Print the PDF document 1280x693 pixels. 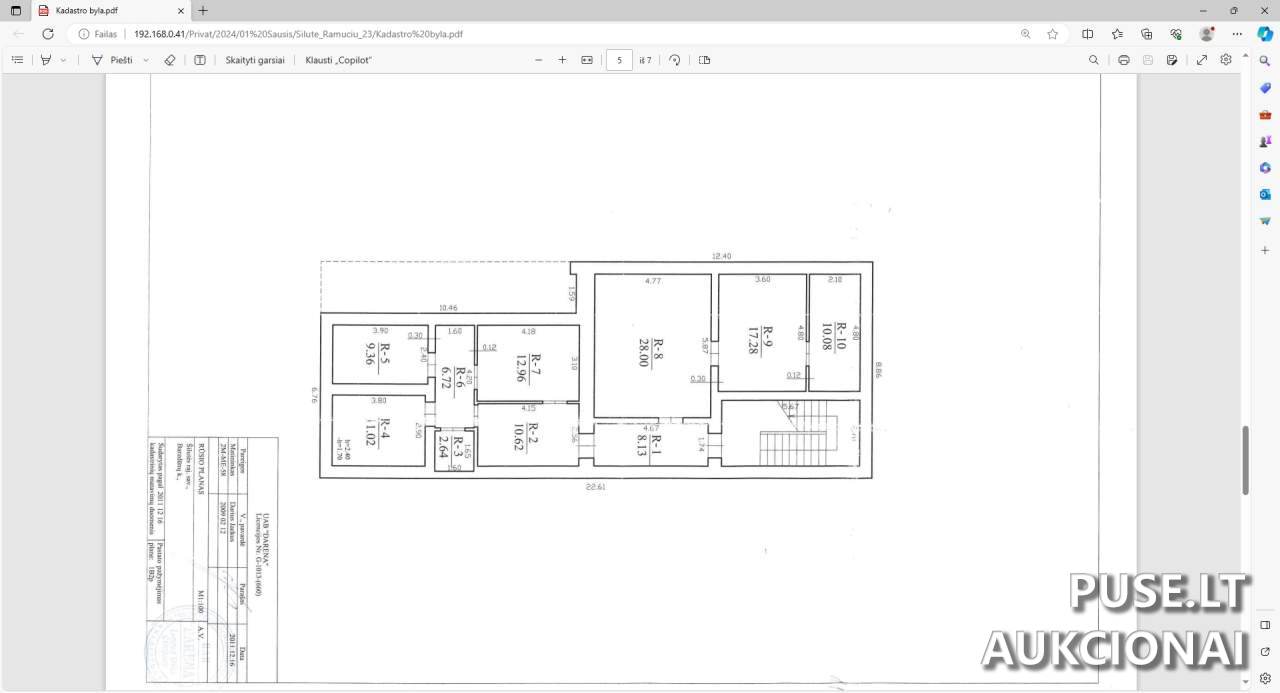(1124, 60)
